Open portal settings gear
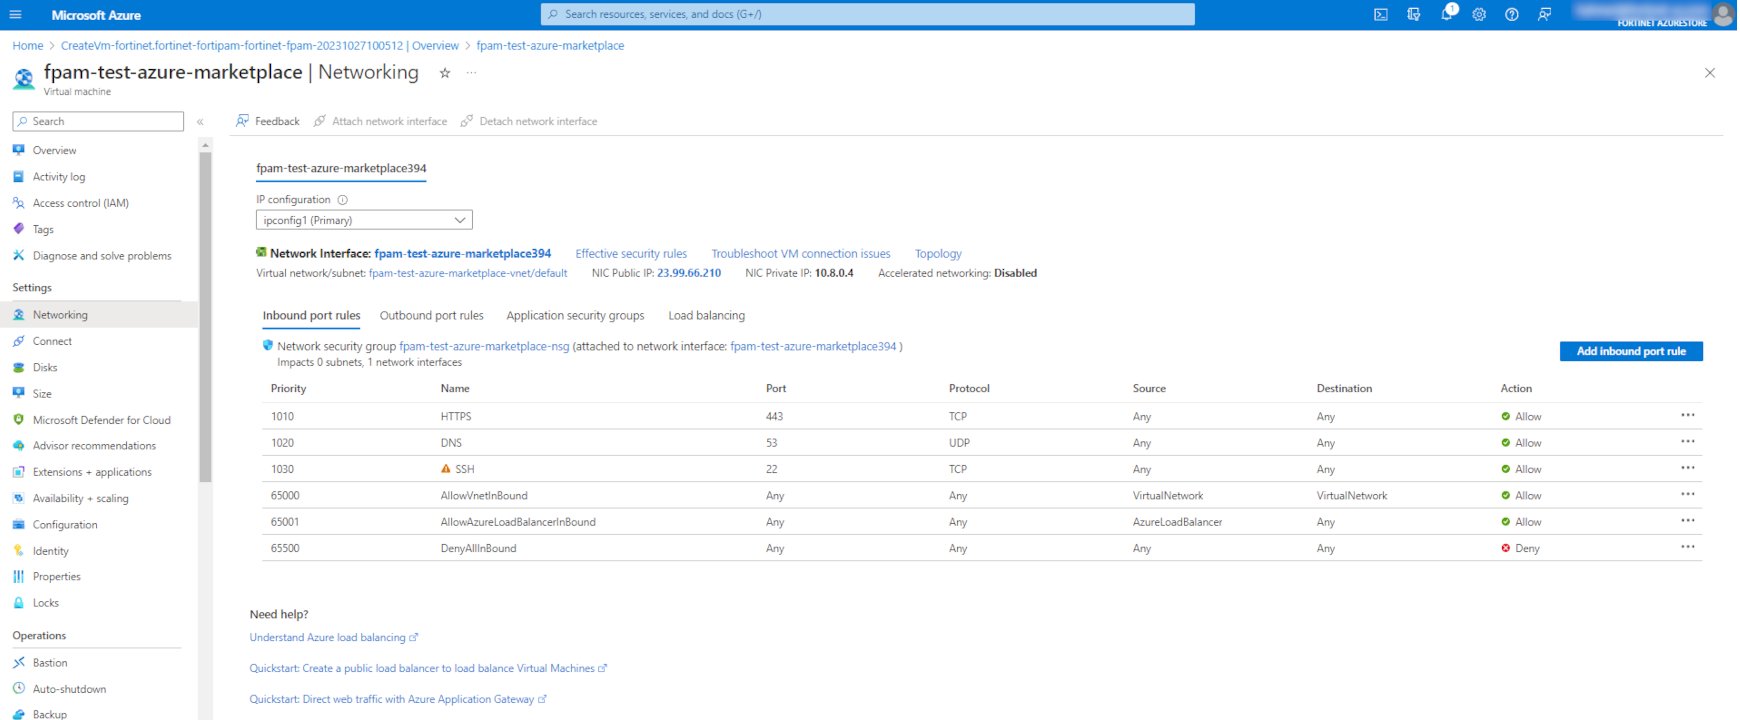This screenshot has height=720, width=1740. 1479,14
